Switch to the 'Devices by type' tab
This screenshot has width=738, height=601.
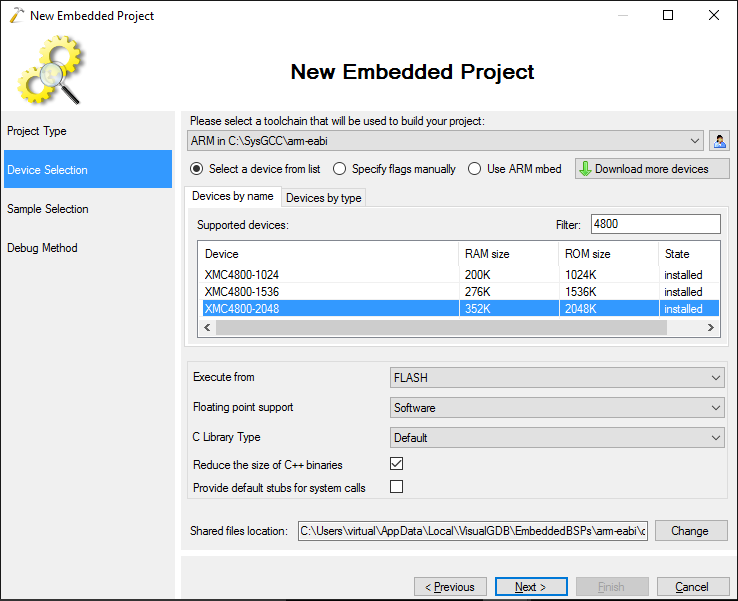click(323, 198)
